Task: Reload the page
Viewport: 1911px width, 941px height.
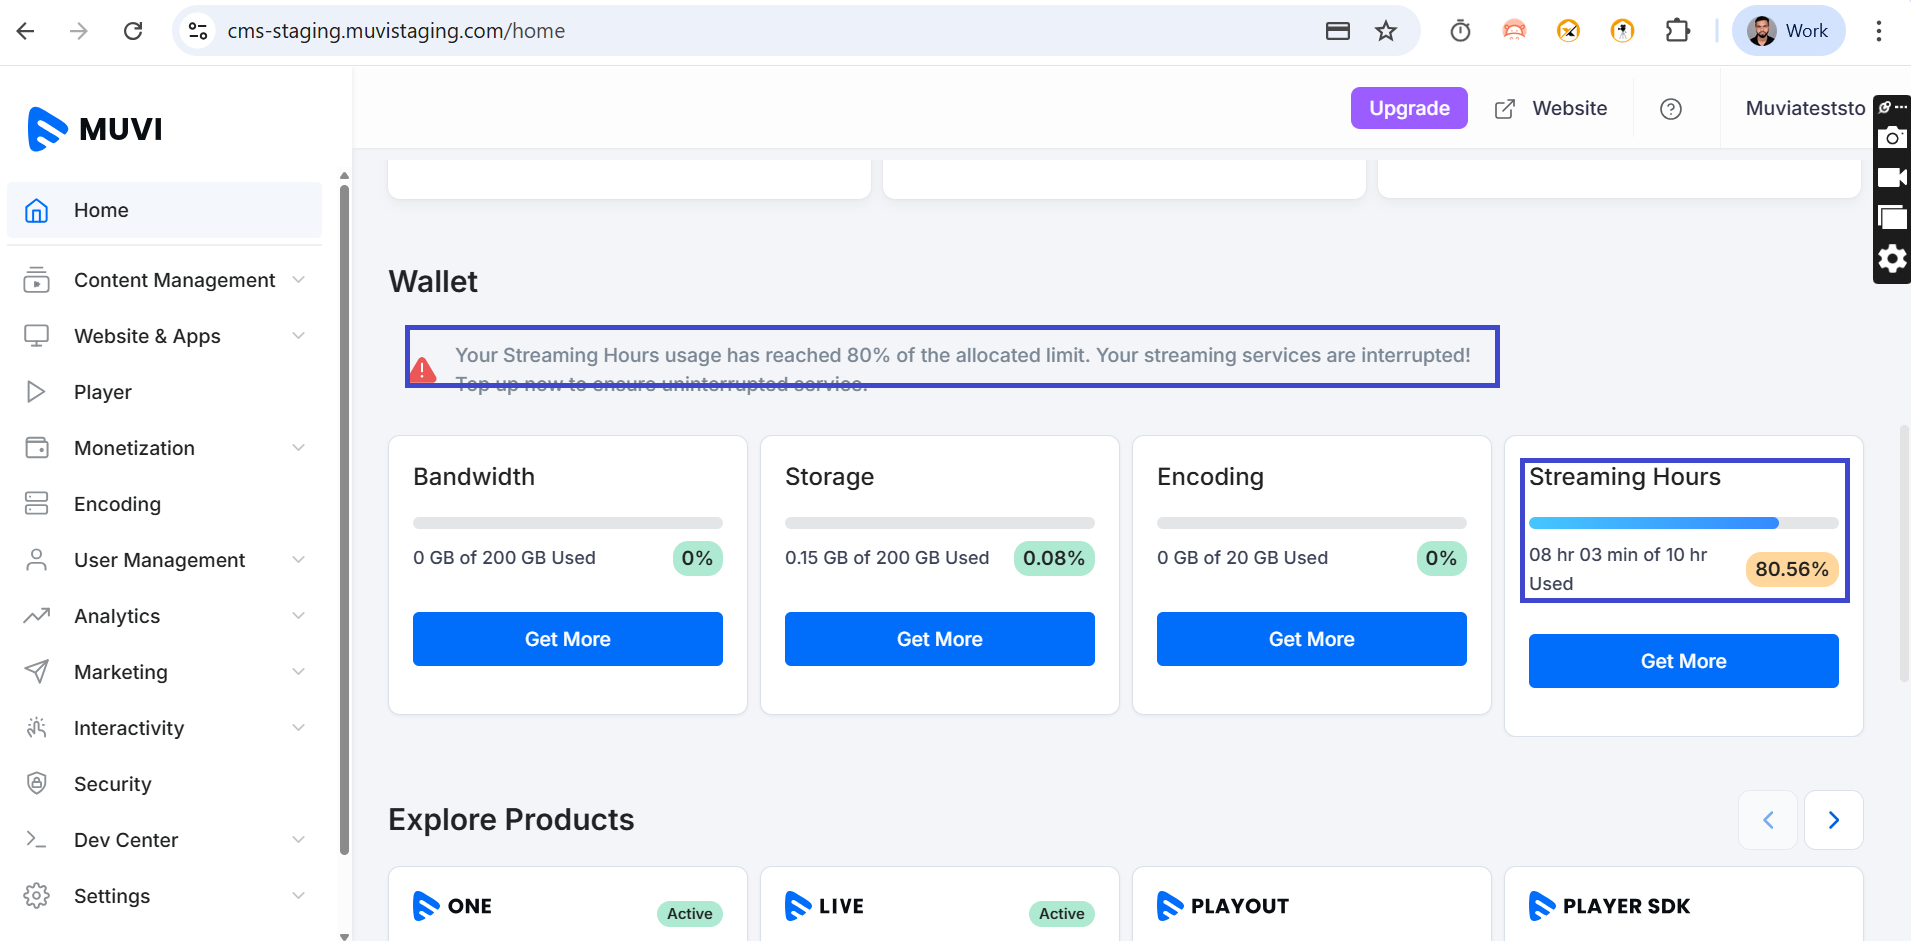Action: coord(133,31)
